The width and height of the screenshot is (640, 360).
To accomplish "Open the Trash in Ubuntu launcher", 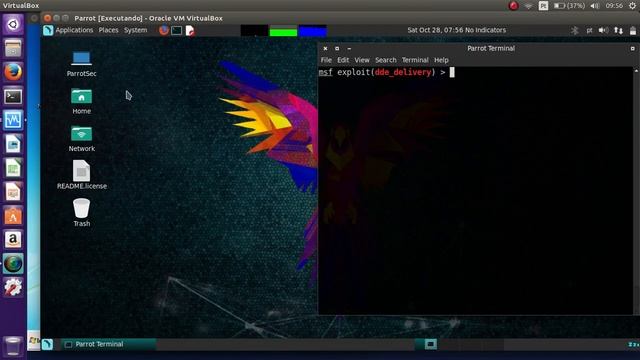I will (x=13, y=346).
